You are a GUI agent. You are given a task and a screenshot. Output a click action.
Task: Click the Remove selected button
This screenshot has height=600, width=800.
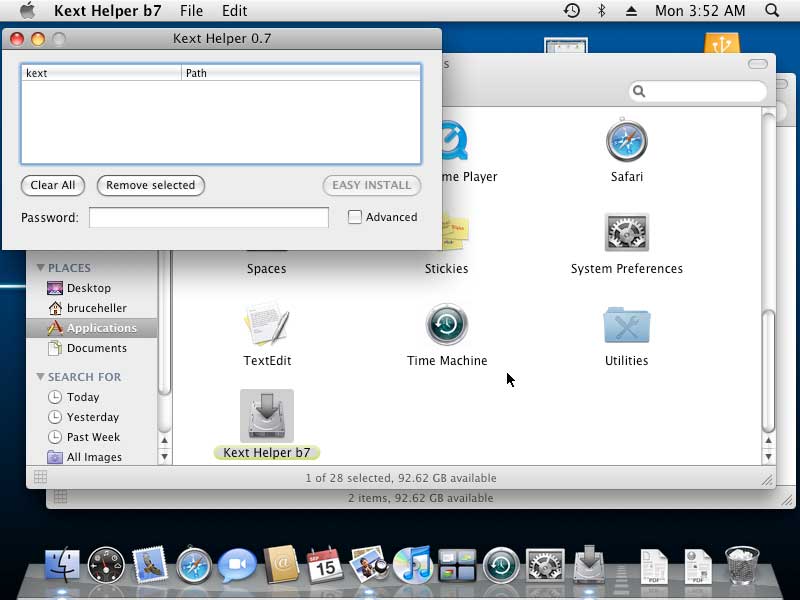[151, 185]
